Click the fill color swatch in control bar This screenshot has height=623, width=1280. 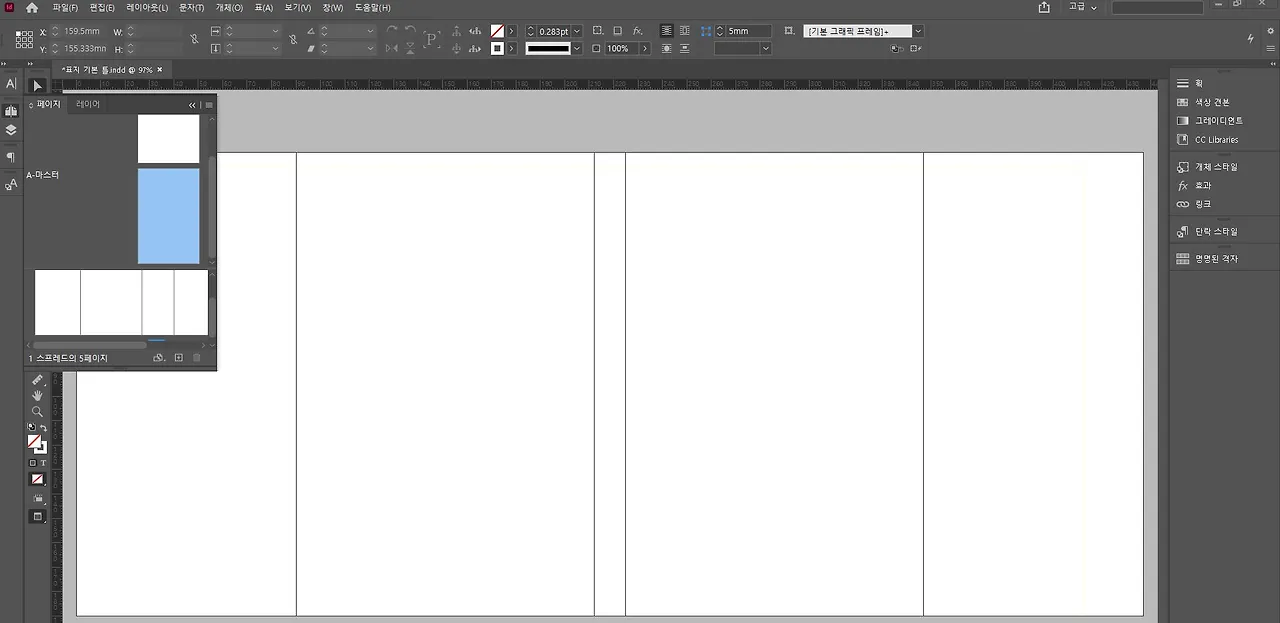pyautogui.click(x=497, y=31)
